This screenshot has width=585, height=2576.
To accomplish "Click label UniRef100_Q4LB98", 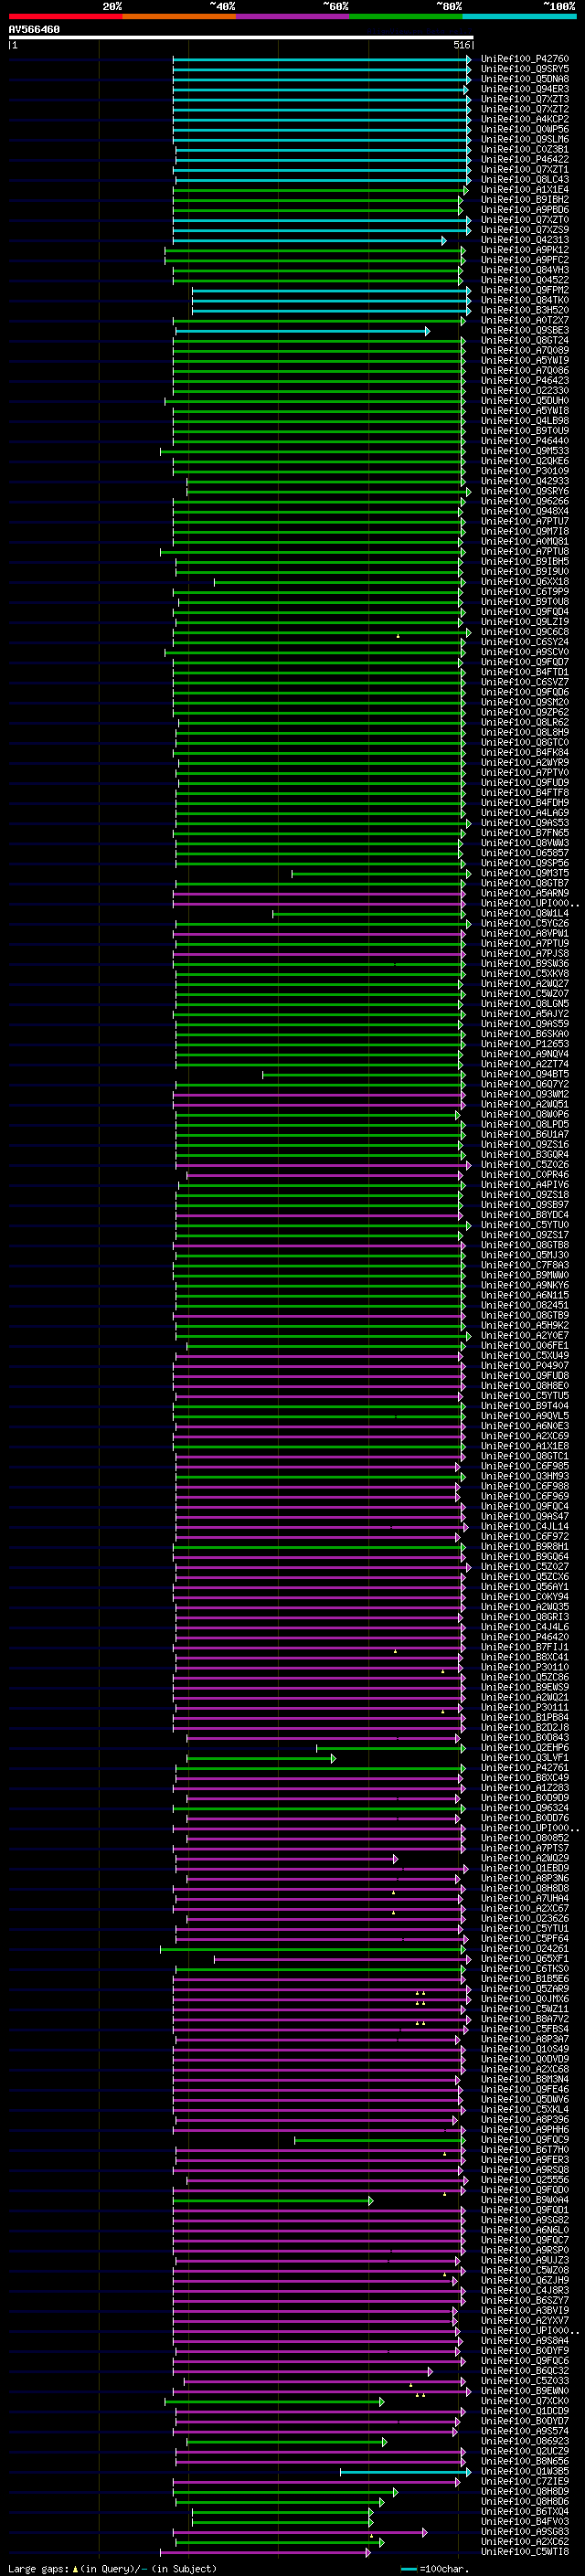I will 525,421.
